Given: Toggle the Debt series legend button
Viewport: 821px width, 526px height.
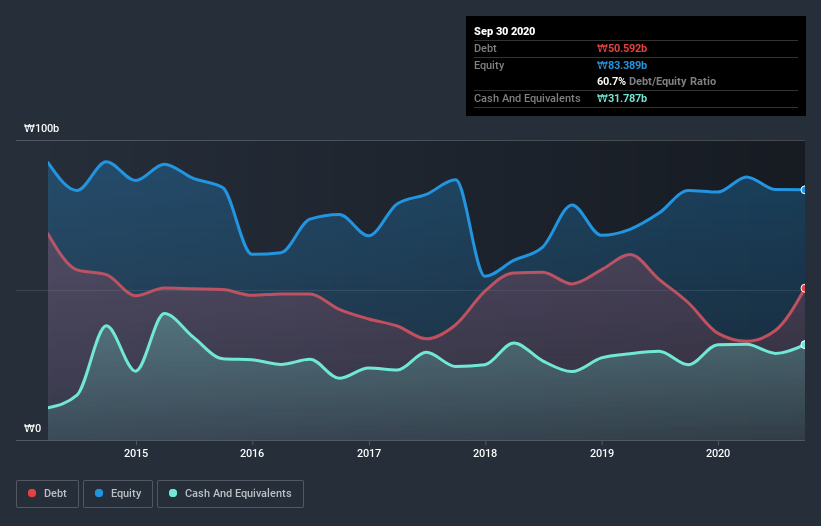Looking at the screenshot, I should 48,494.
